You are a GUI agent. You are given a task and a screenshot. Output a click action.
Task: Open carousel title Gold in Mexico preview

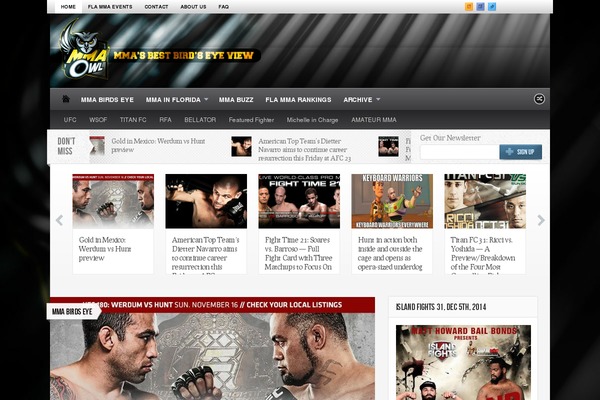(x=105, y=249)
